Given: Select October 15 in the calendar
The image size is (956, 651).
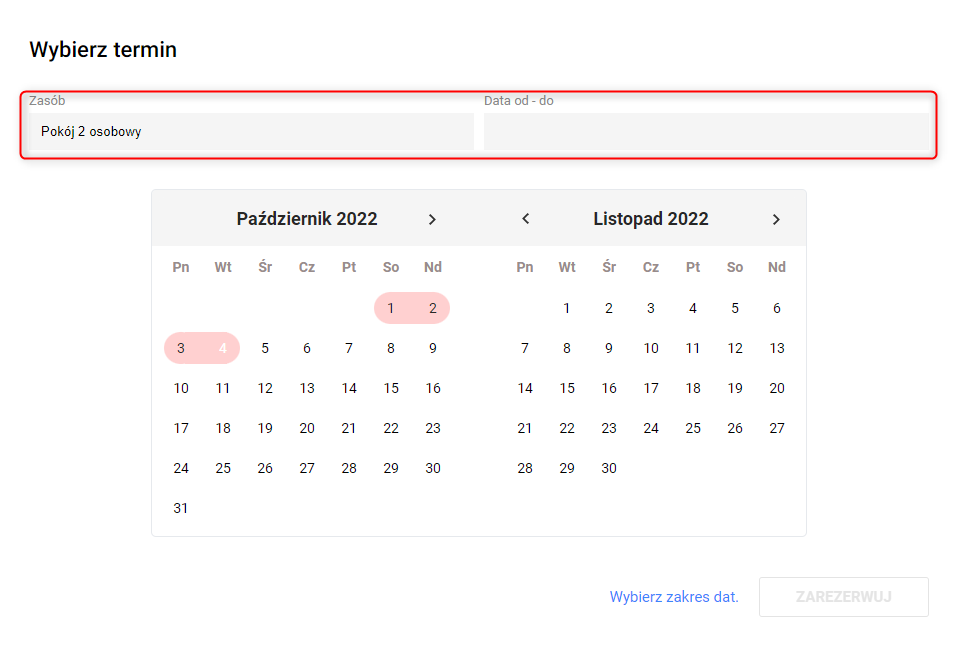Looking at the screenshot, I should point(391,388).
